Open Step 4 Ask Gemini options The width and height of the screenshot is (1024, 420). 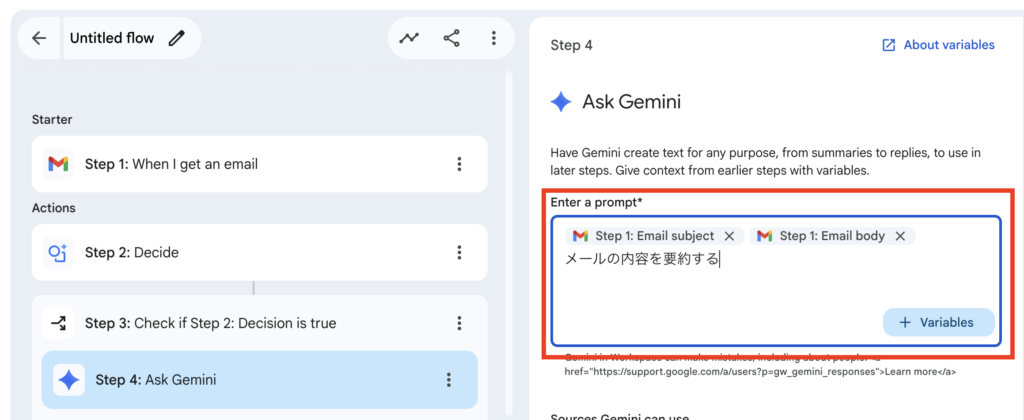coord(449,379)
